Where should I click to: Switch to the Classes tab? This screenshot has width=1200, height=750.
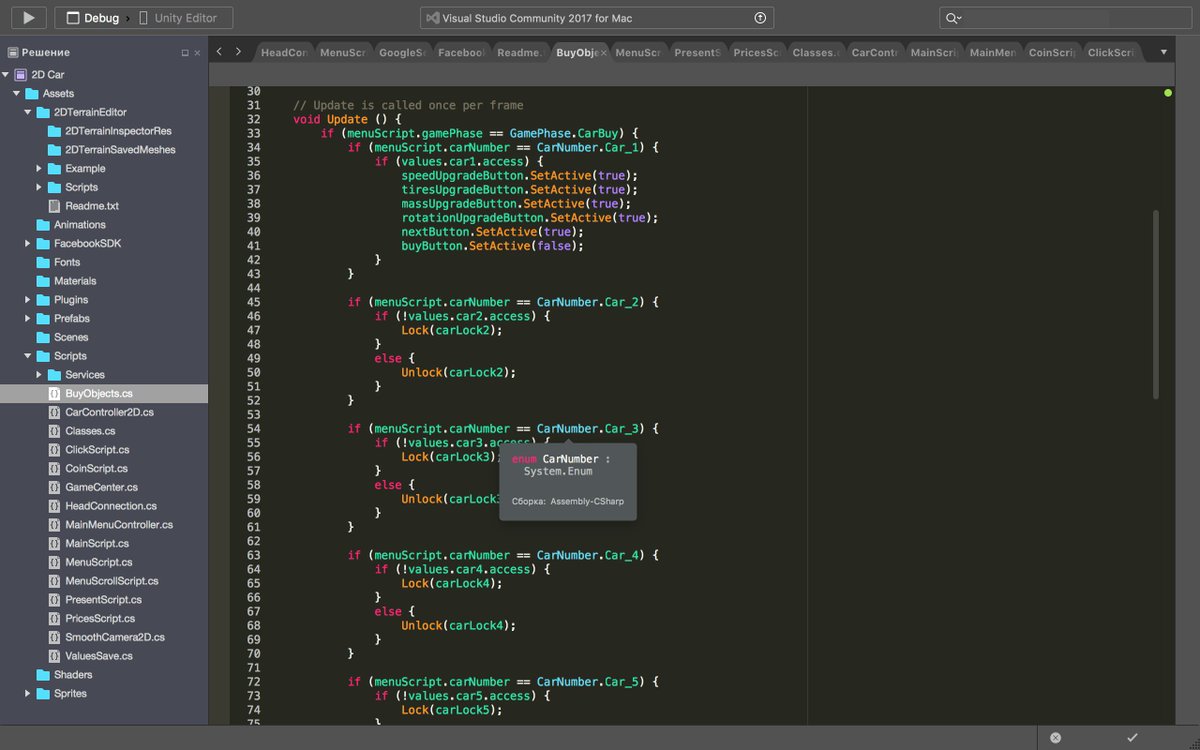(815, 50)
